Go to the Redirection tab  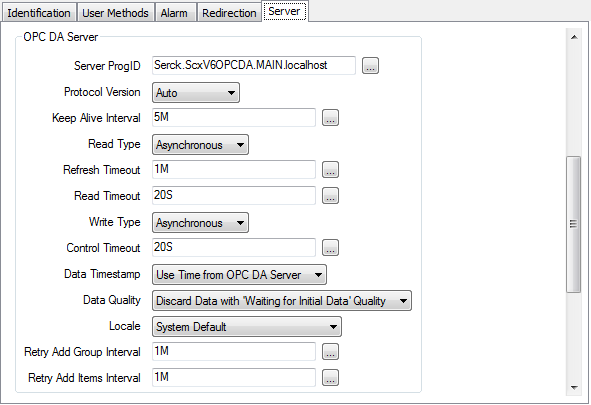tap(229, 13)
